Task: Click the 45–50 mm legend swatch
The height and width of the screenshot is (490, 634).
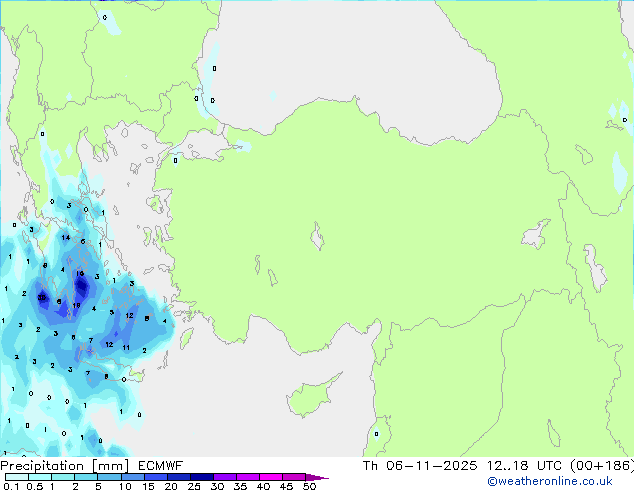Action: pos(294,477)
